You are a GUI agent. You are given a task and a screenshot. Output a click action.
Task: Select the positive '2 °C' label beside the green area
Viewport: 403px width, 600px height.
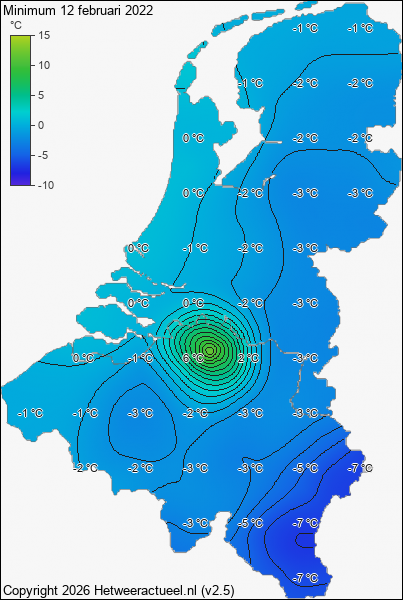click(249, 358)
